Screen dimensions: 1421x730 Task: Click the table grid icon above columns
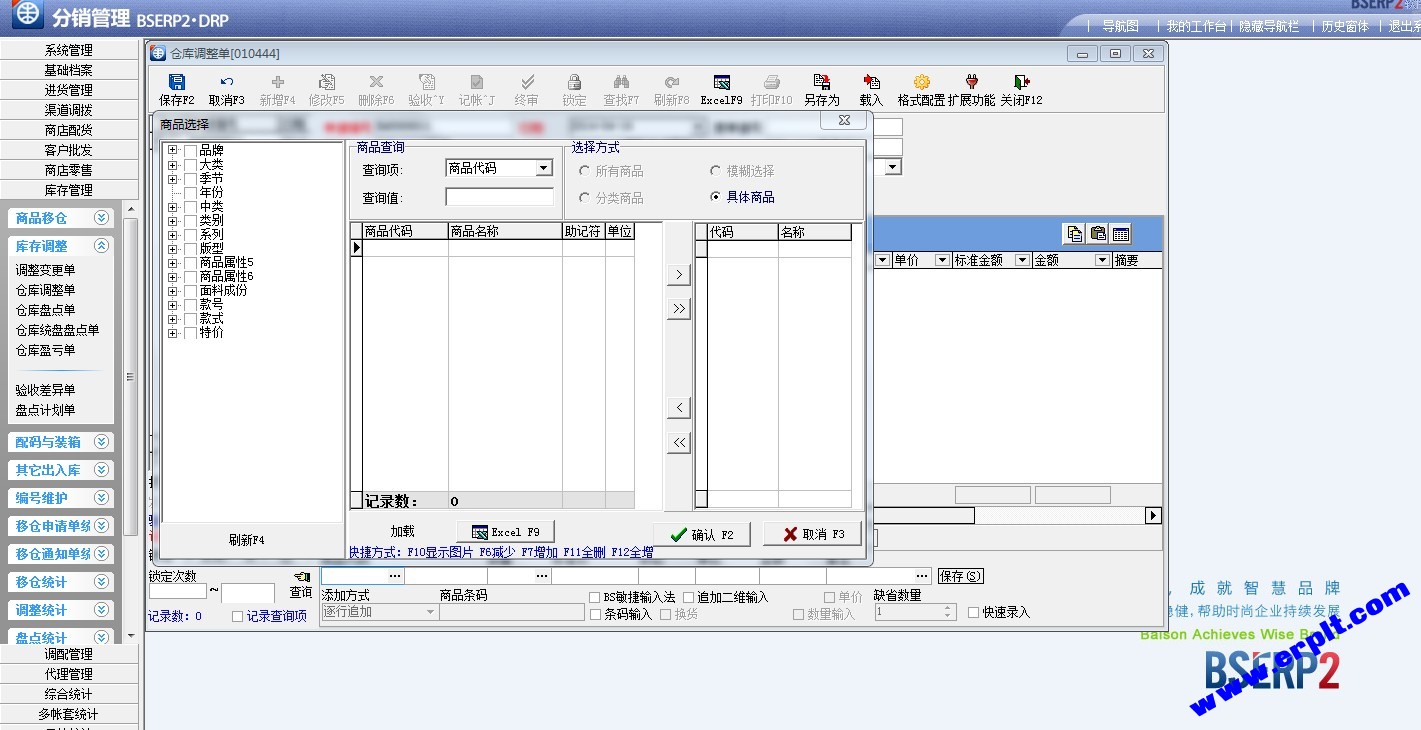pos(1121,233)
